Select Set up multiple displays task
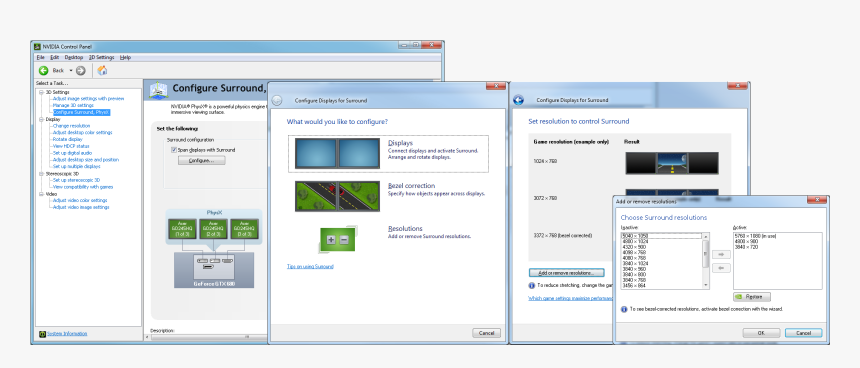The height and width of the screenshot is (368, 860). click(77, 166)
